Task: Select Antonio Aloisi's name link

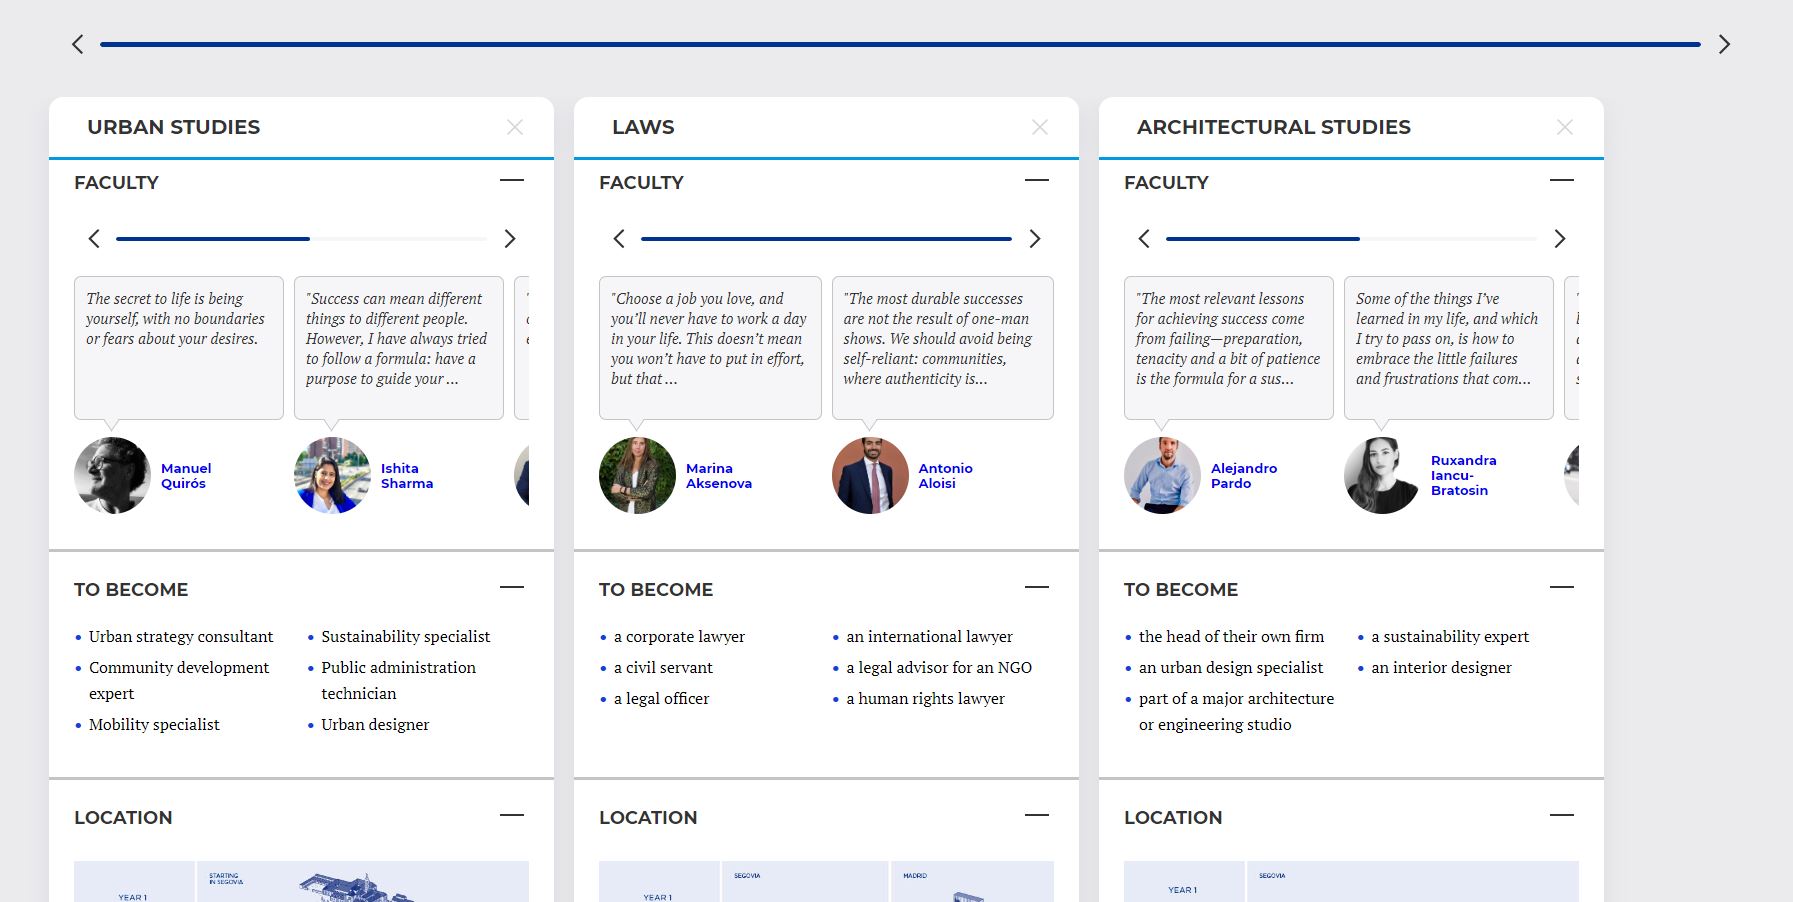Action: pos(945,476)
